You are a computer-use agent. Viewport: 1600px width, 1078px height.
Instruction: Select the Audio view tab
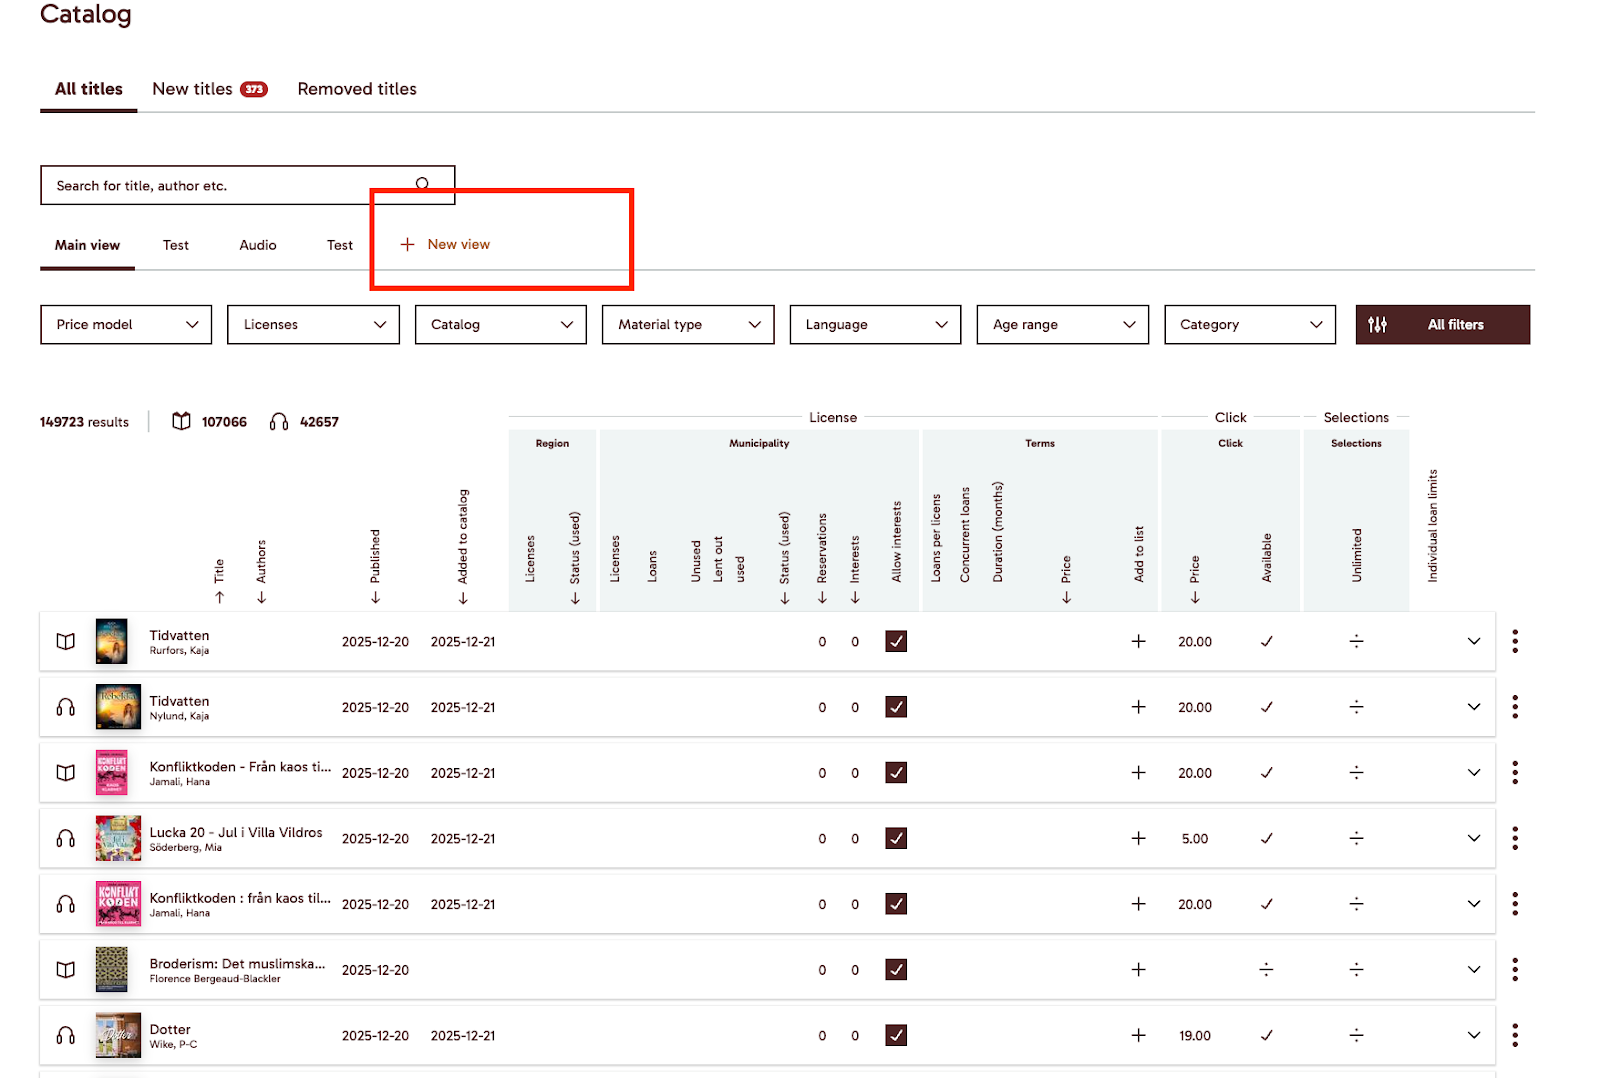(x=258, y=245)
